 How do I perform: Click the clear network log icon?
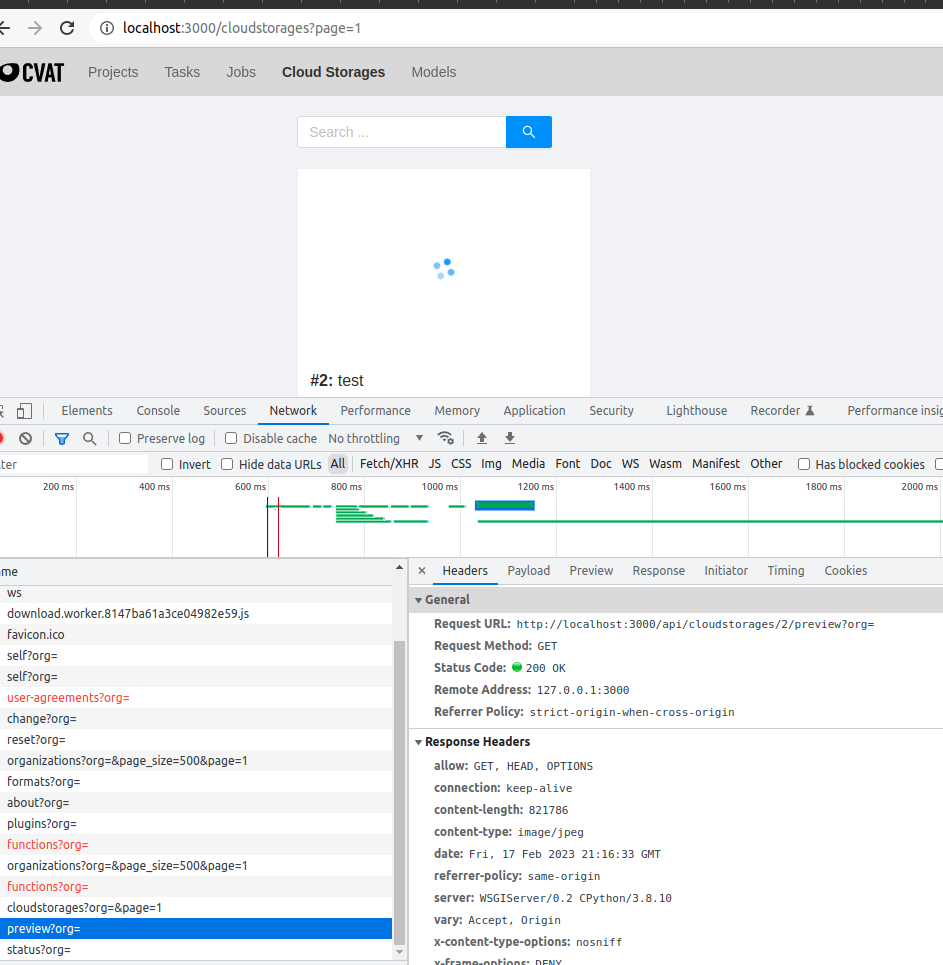[25, 438]
